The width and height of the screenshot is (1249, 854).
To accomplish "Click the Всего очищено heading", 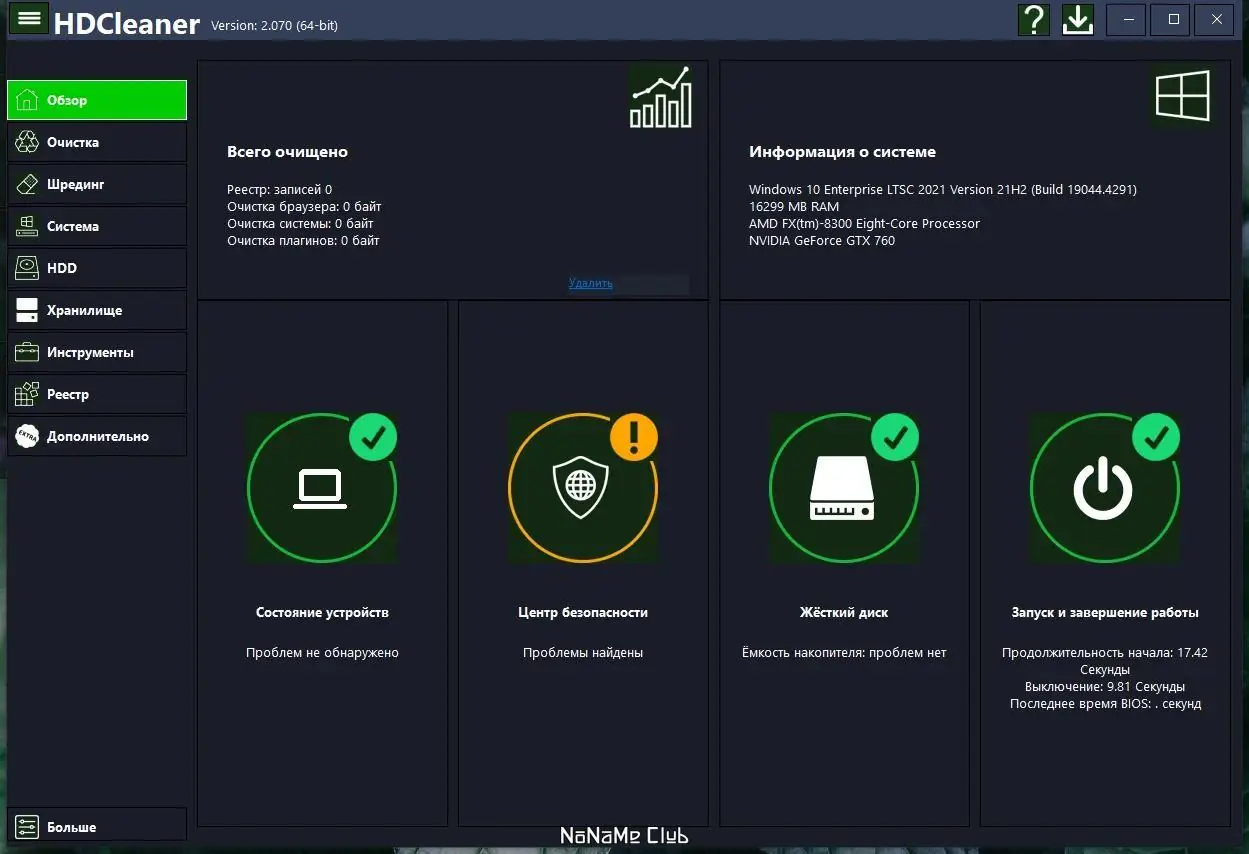I will tap(287, 152).
